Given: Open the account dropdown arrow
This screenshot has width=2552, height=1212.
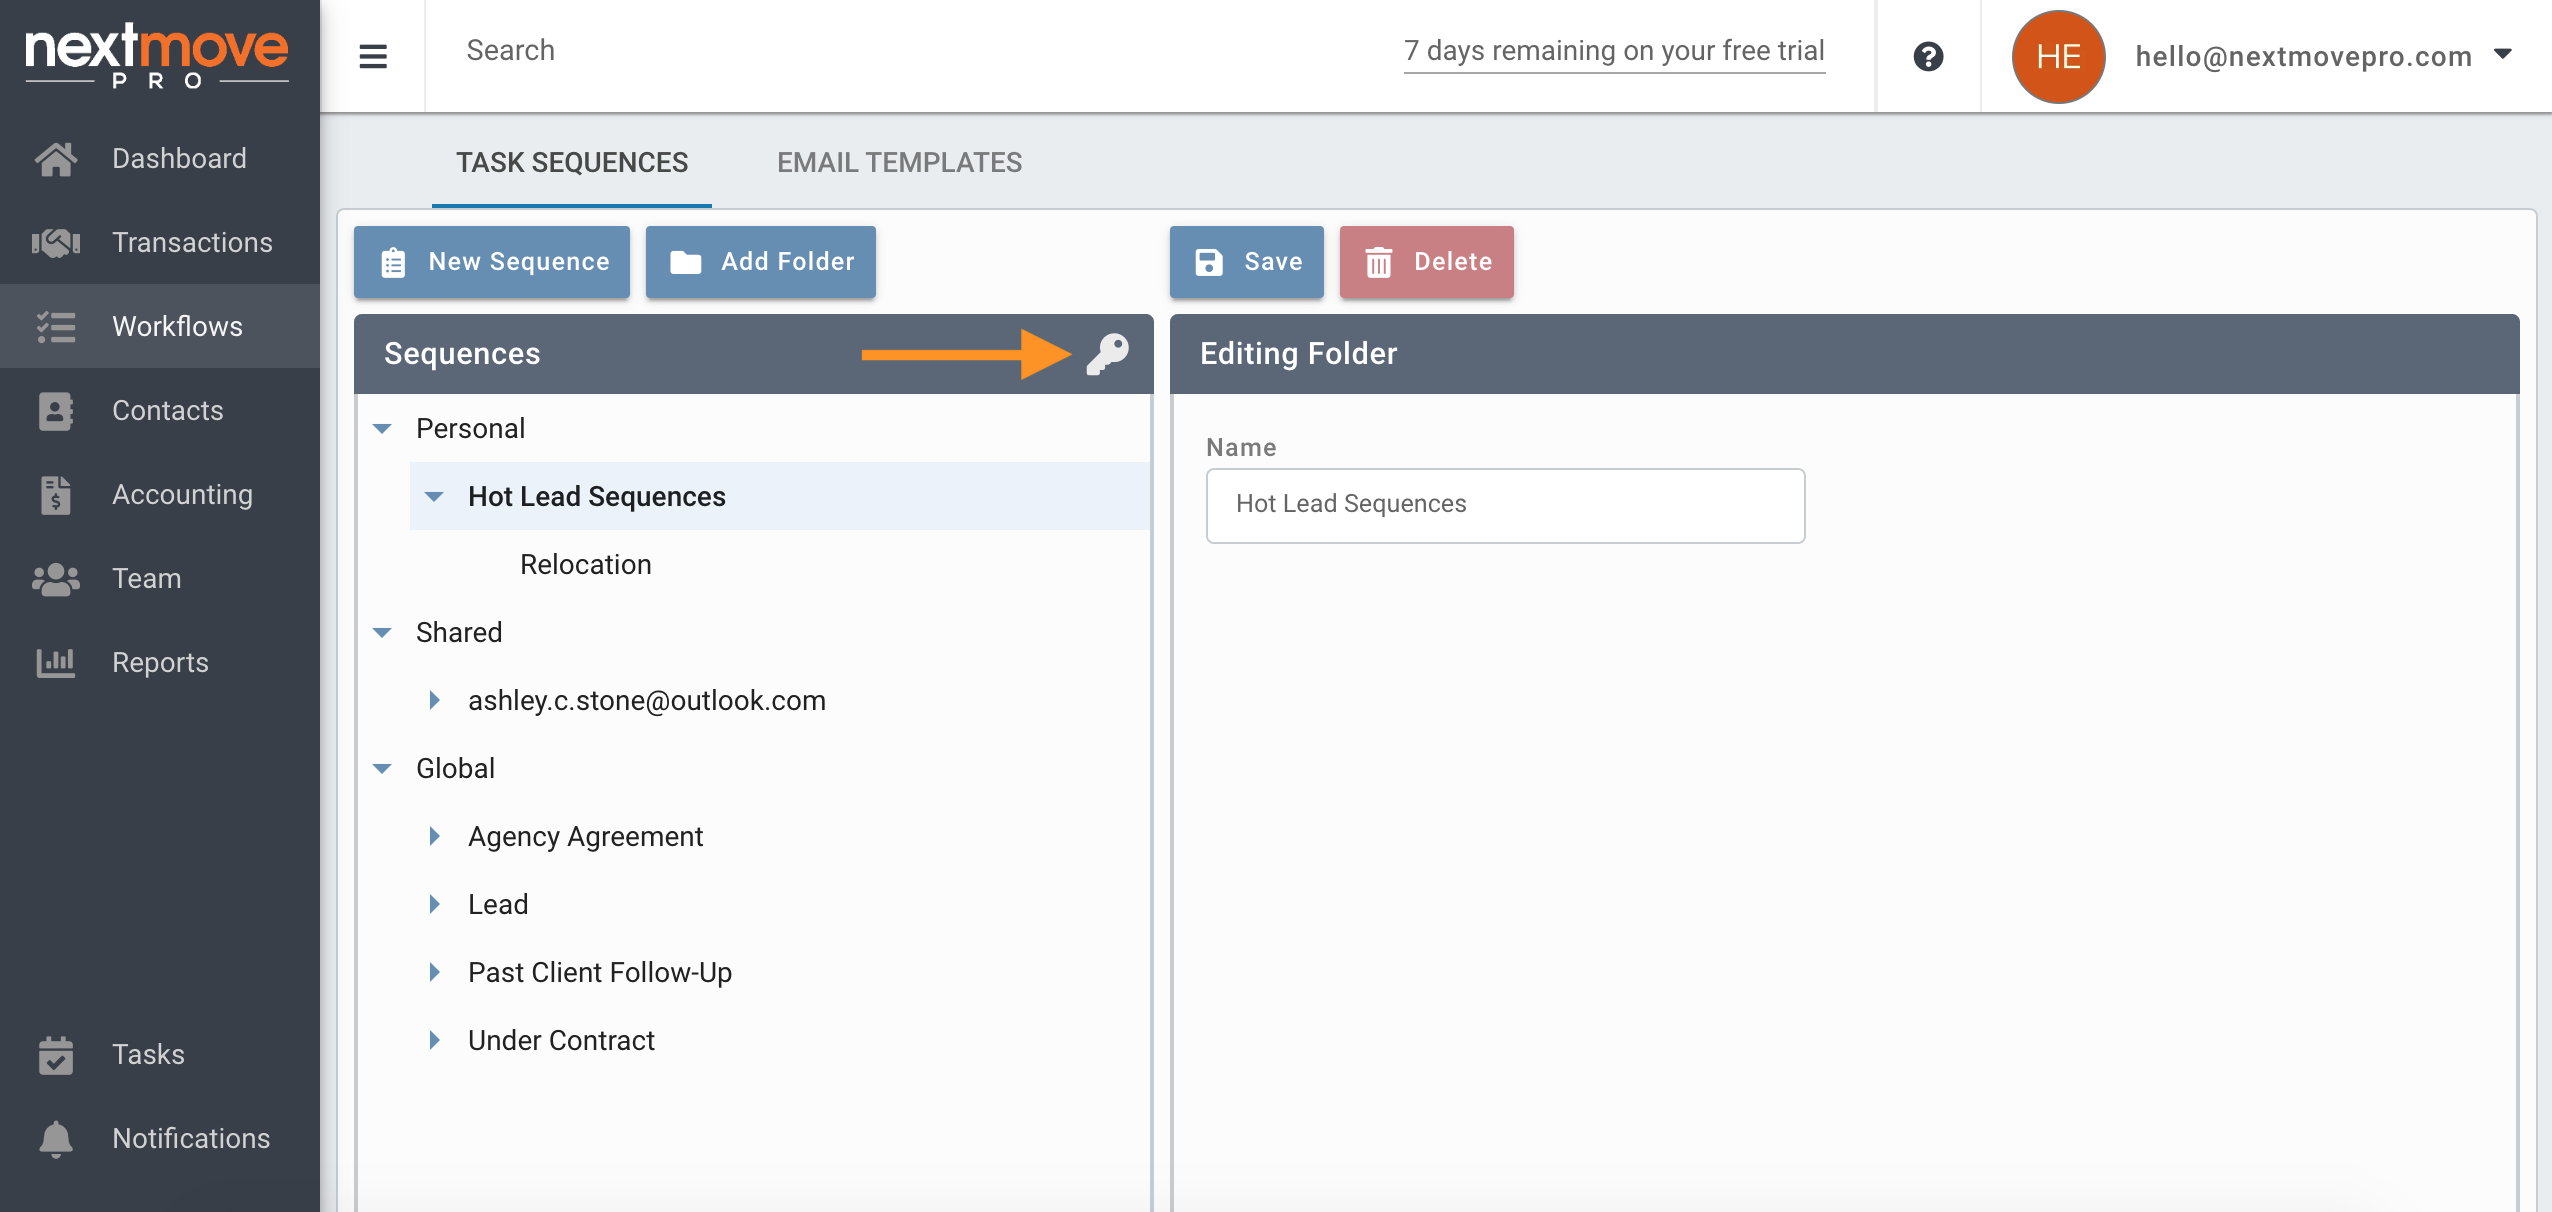Looking at the screenshot, I should [2503, 54].
